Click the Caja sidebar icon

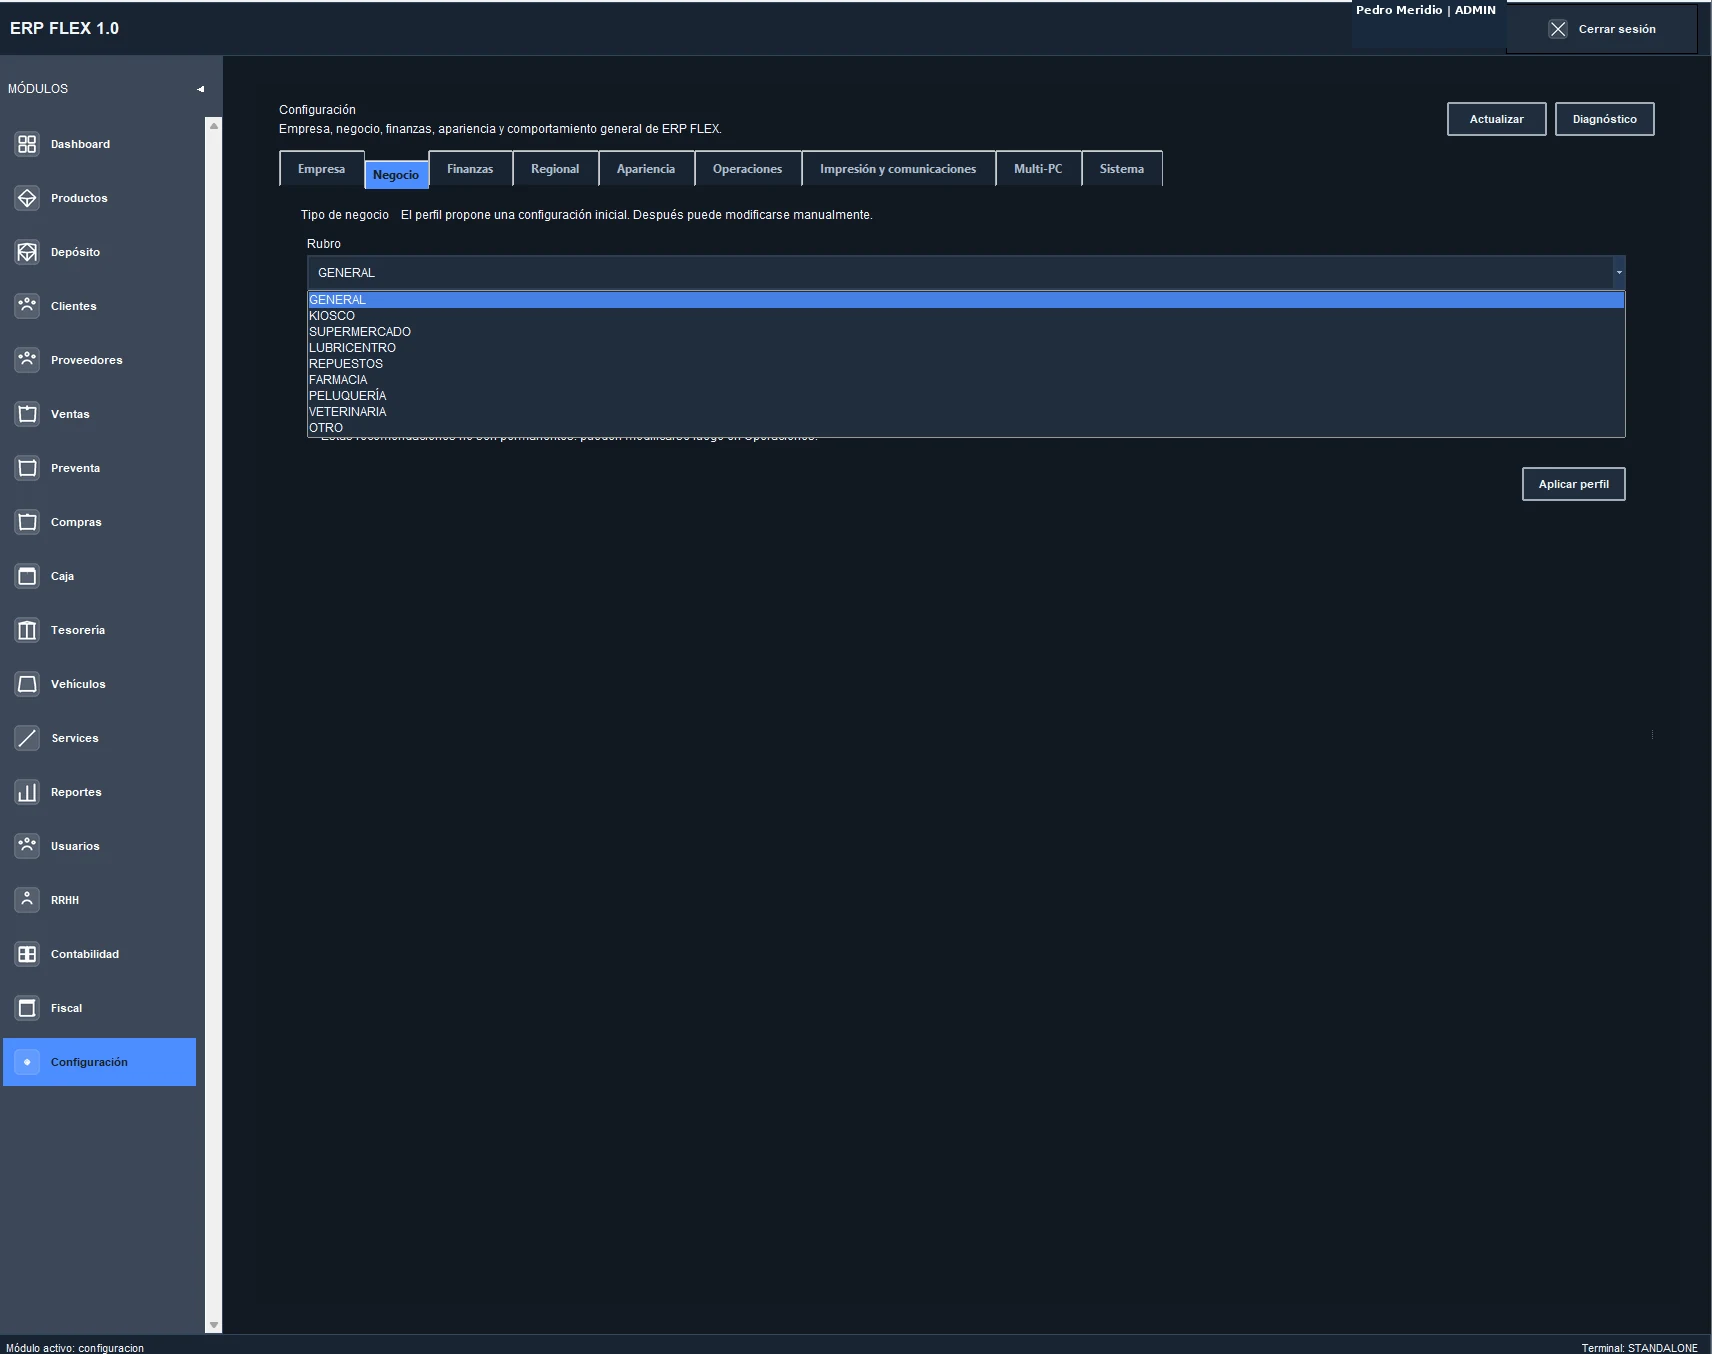click(27, 576)
